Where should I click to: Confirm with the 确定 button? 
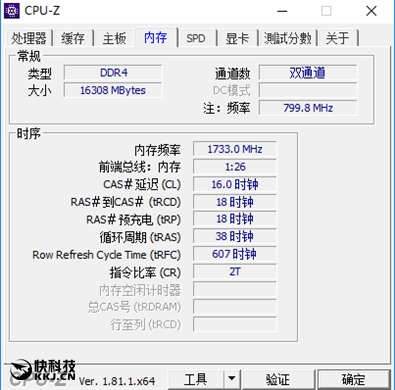(x=354, y=379)
